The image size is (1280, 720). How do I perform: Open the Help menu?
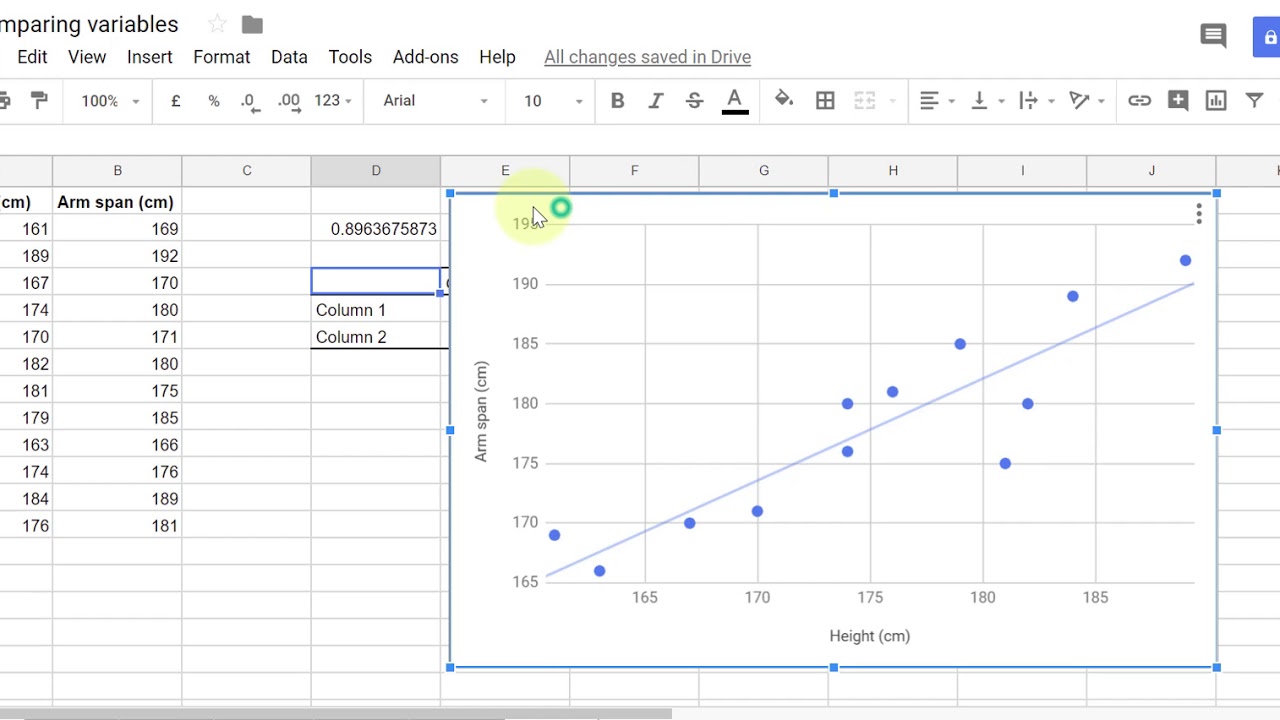(497, 57)
